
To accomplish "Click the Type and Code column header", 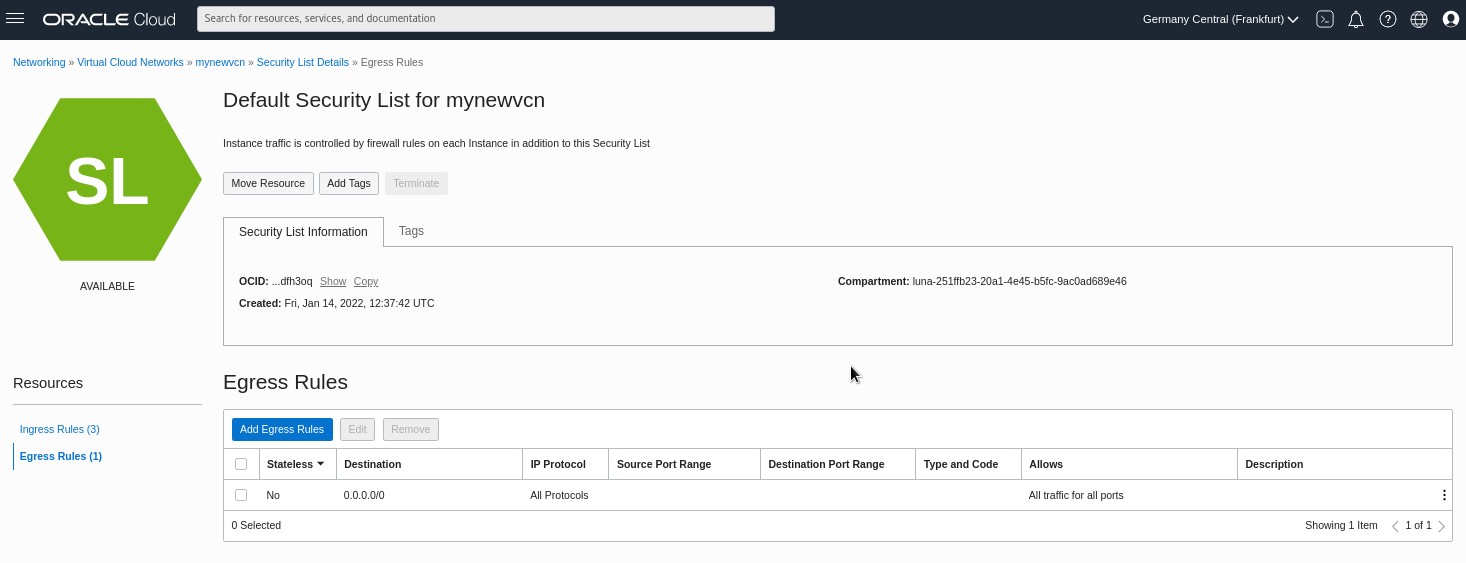I will [961, 464].
